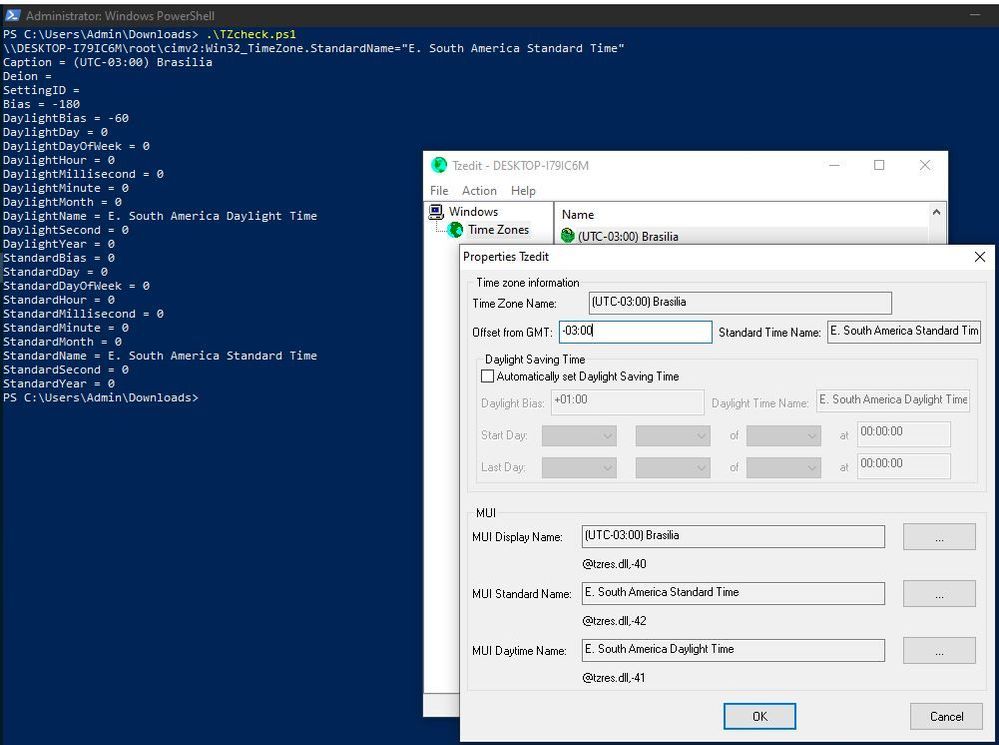
Task: Open the second Last Day dropdown
Action: (x=672, y=468)
